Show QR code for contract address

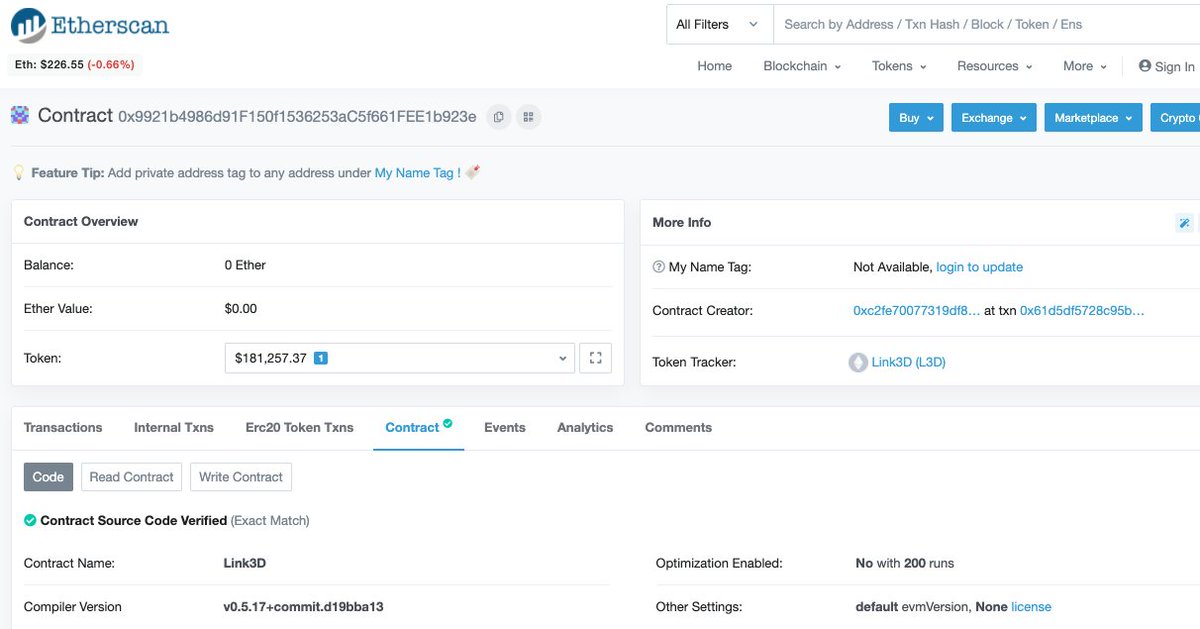(529, 117)
